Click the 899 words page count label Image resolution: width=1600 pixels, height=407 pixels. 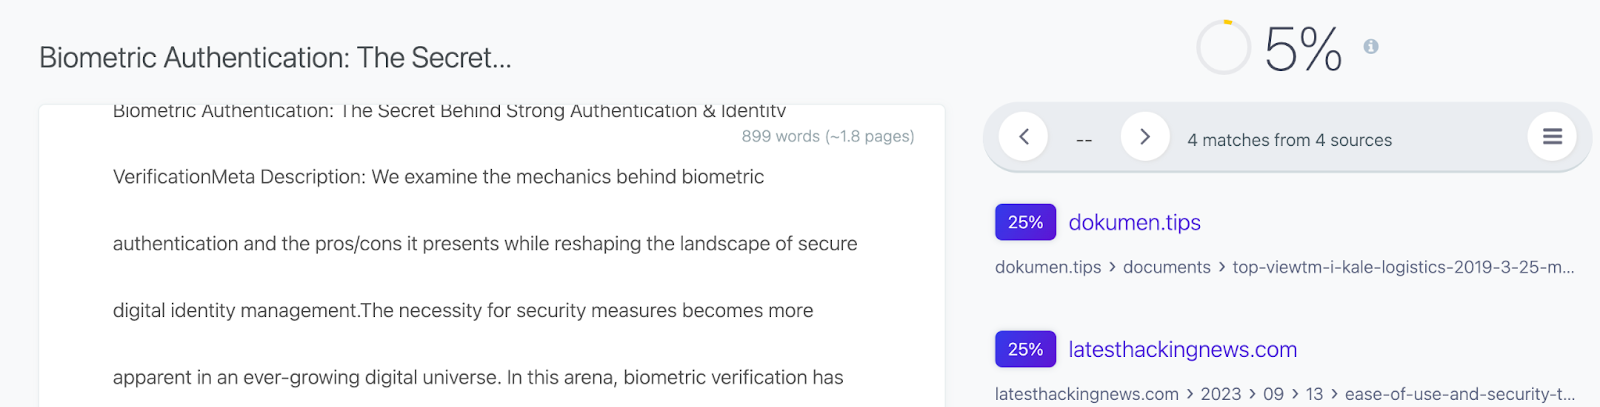828,136
